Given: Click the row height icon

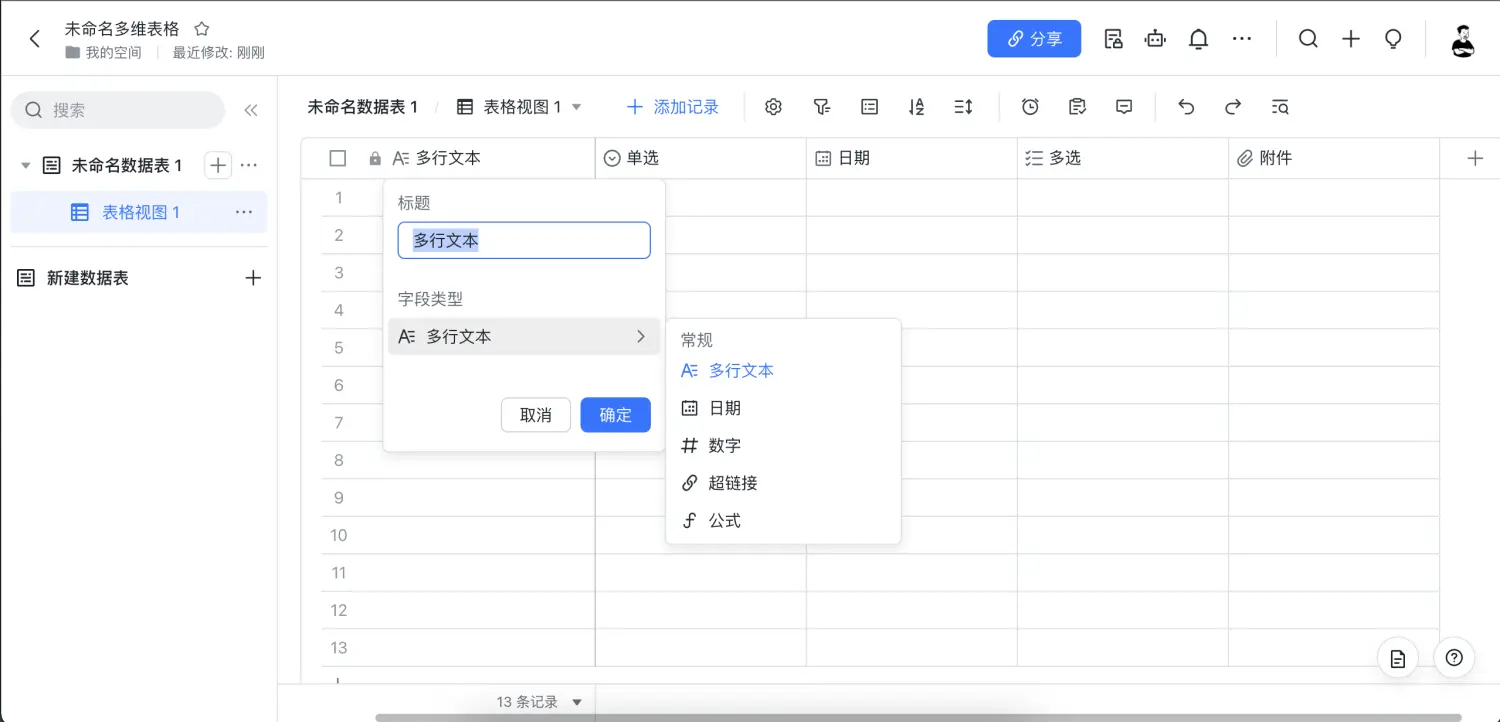Looking at the screenshot, I should [x=963, y=107].
